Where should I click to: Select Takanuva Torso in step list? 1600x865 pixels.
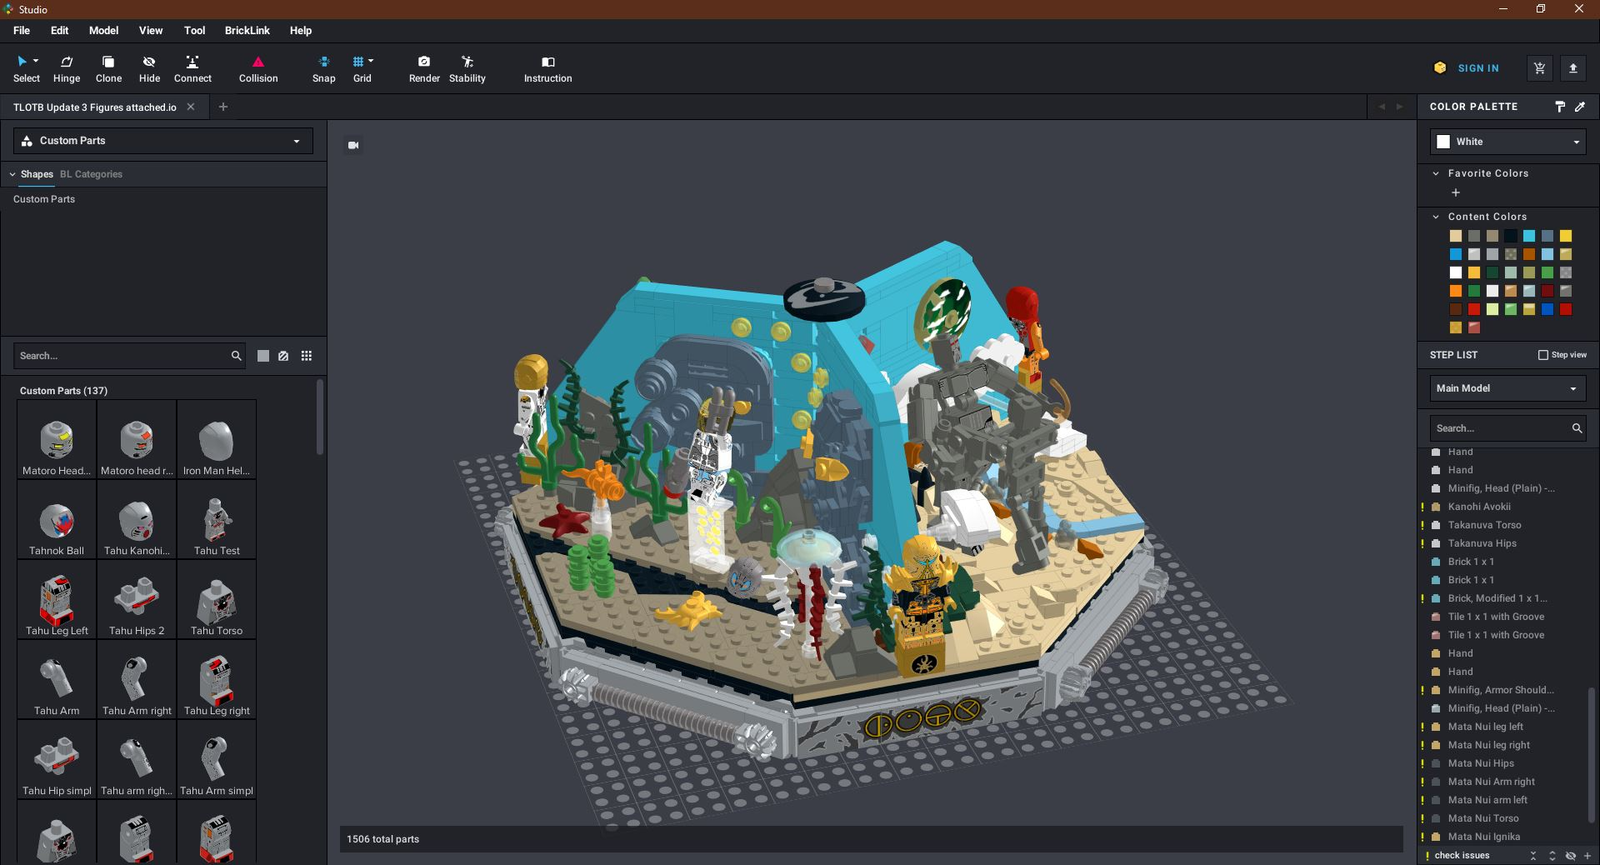[1484, 525]
